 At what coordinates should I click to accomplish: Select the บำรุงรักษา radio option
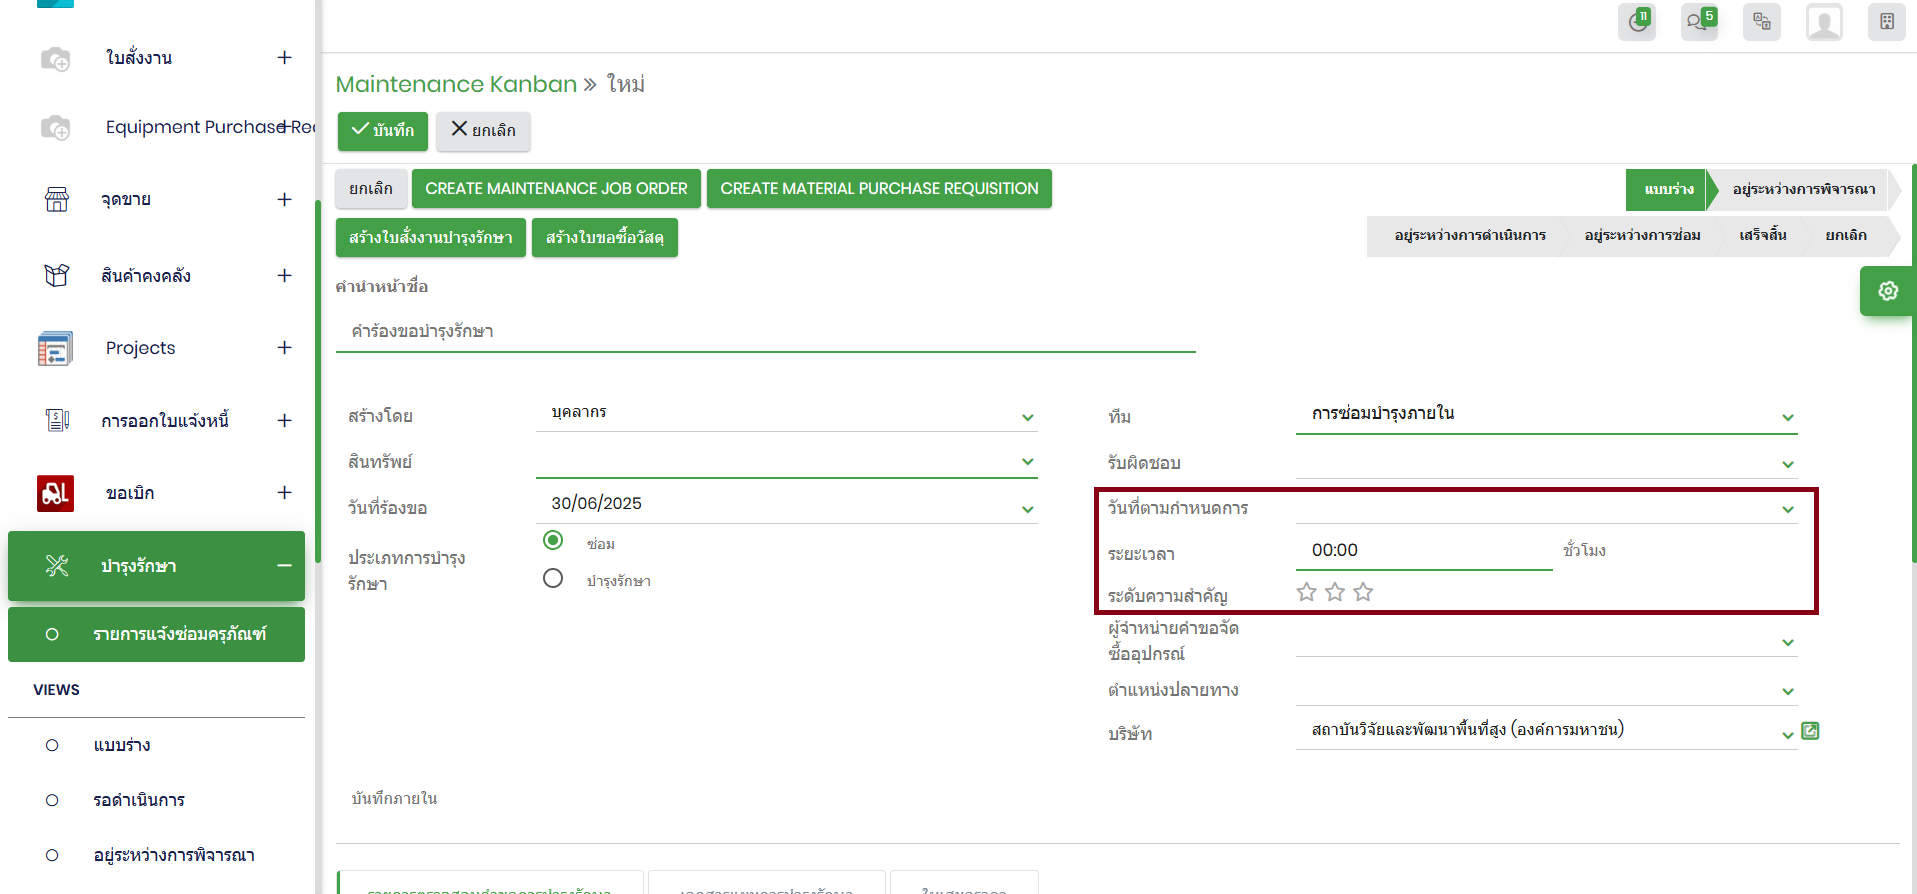coord(553,579)
